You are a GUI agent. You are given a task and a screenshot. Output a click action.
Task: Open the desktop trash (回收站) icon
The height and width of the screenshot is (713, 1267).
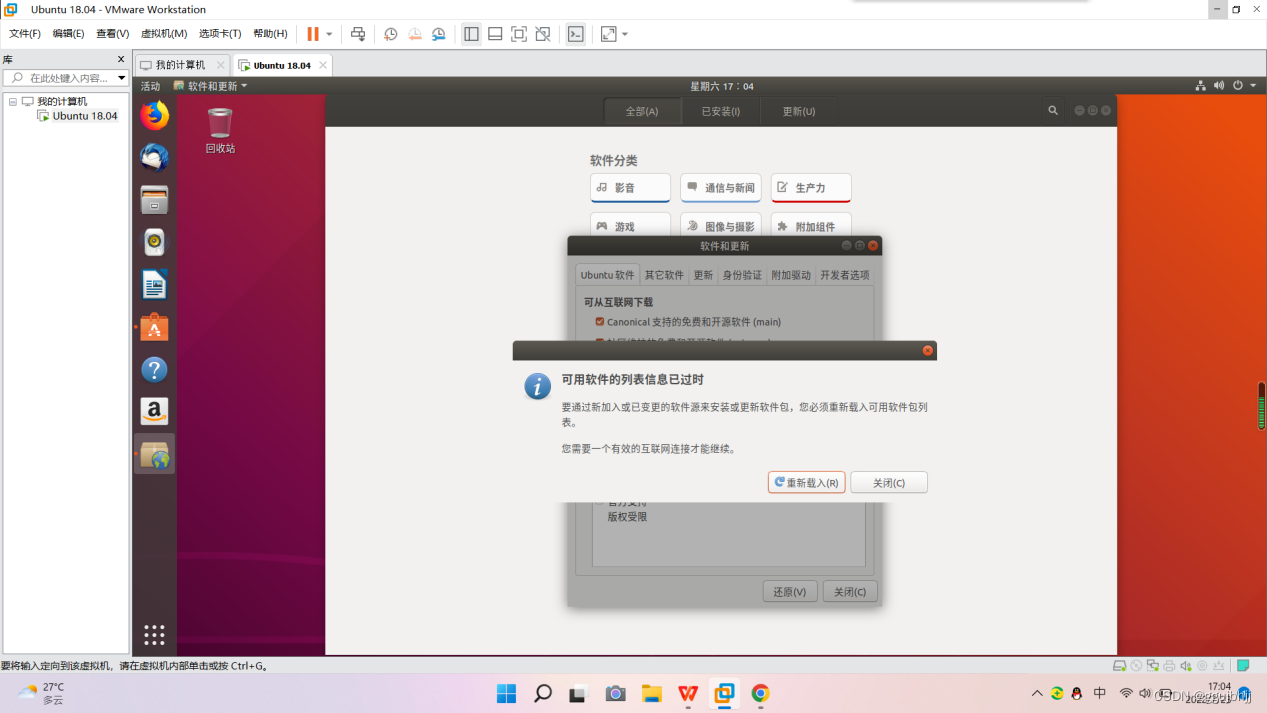220,130
